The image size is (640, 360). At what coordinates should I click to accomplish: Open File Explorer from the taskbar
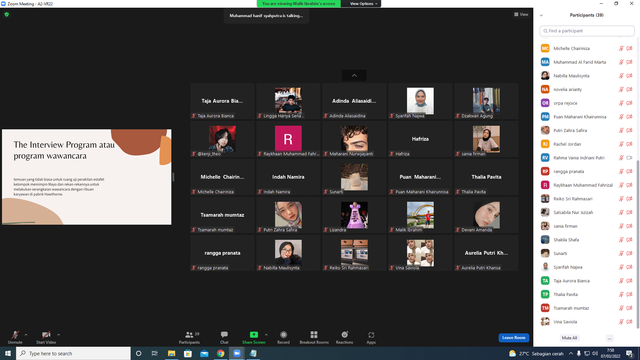pyautogui.click(x=171, y=353)
